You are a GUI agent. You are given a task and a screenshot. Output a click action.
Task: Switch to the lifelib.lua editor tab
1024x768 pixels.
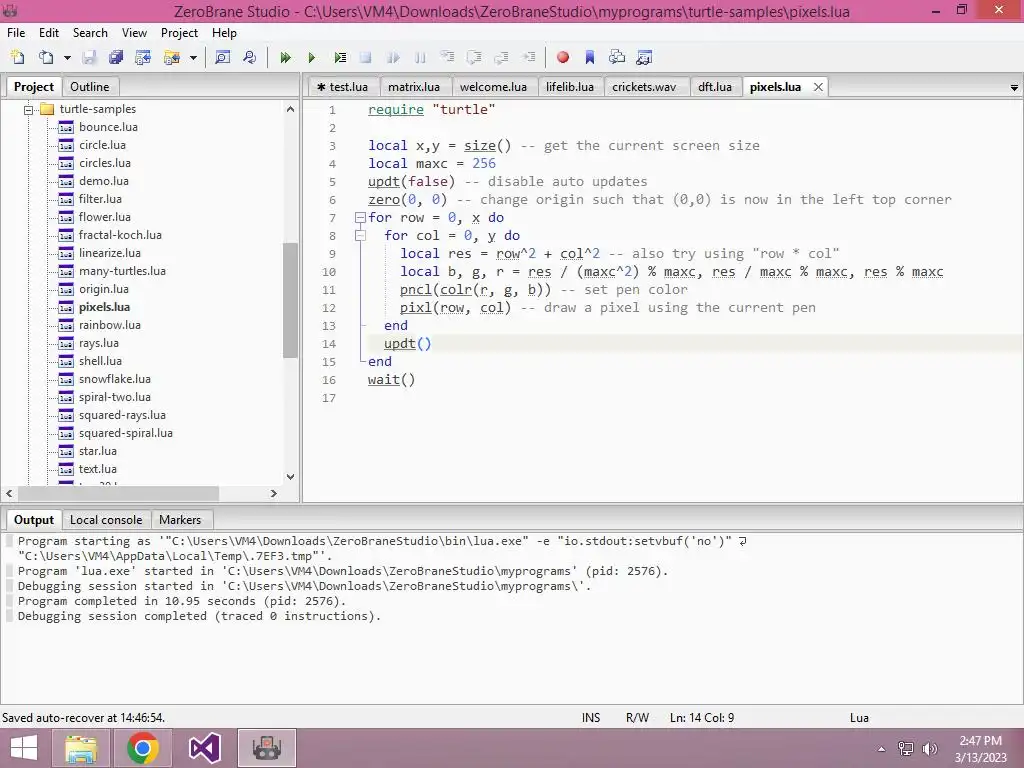[570, 87]
